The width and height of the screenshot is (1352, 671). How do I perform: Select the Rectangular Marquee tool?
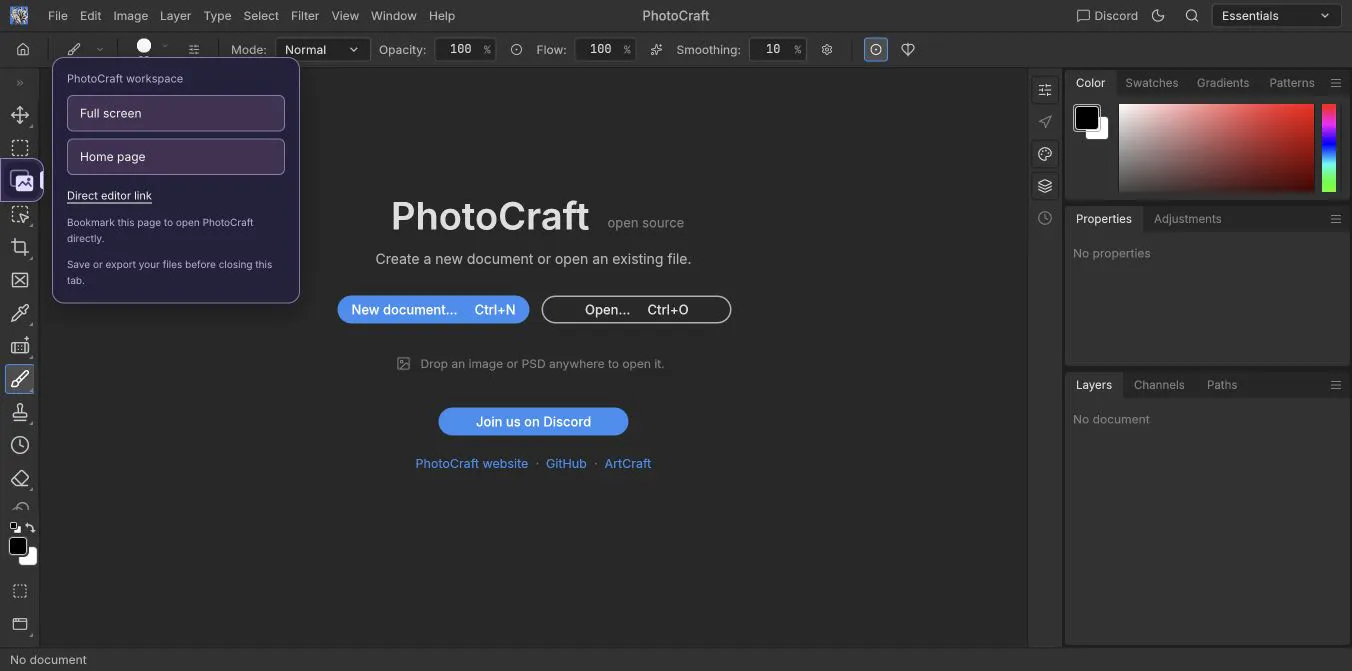pyautogui.click(x=20, y=148)
